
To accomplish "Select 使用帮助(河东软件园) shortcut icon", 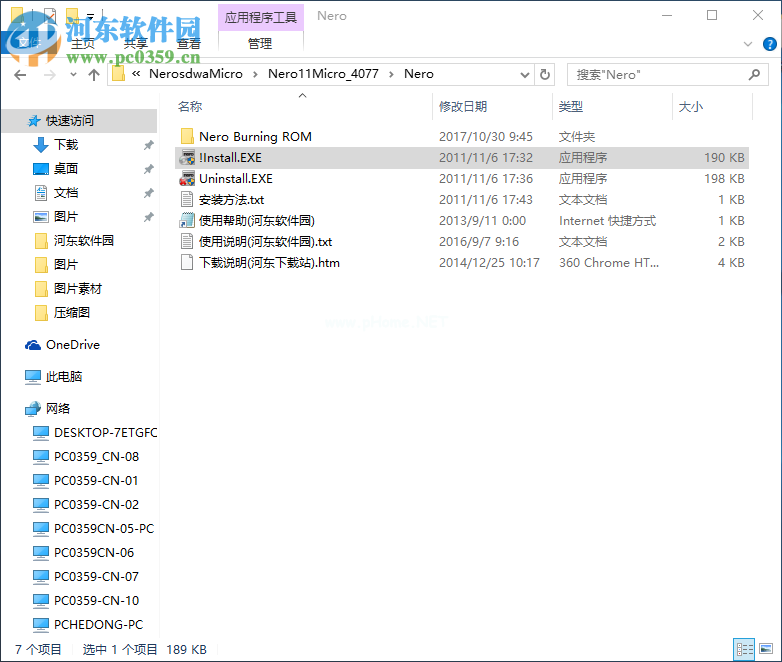I will click(x=187, y=221).
